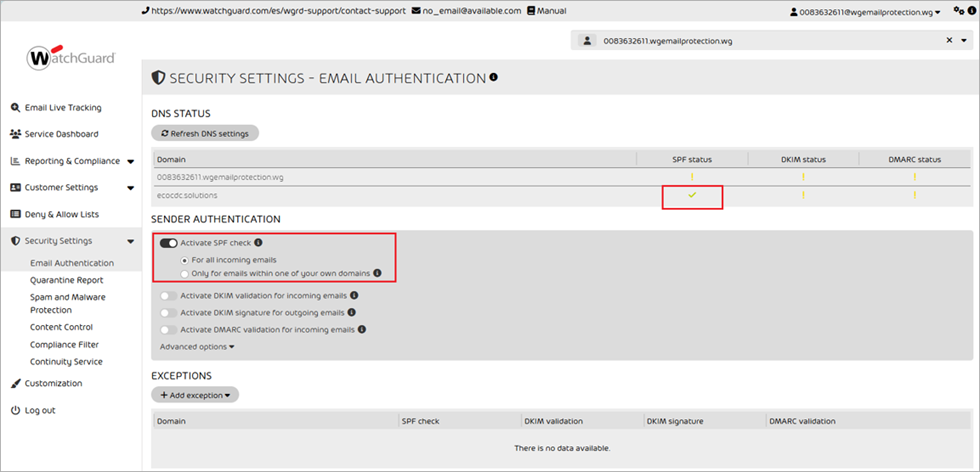Open Email Authentication submenu item
The image size is (980, 472).
(72, 263)
